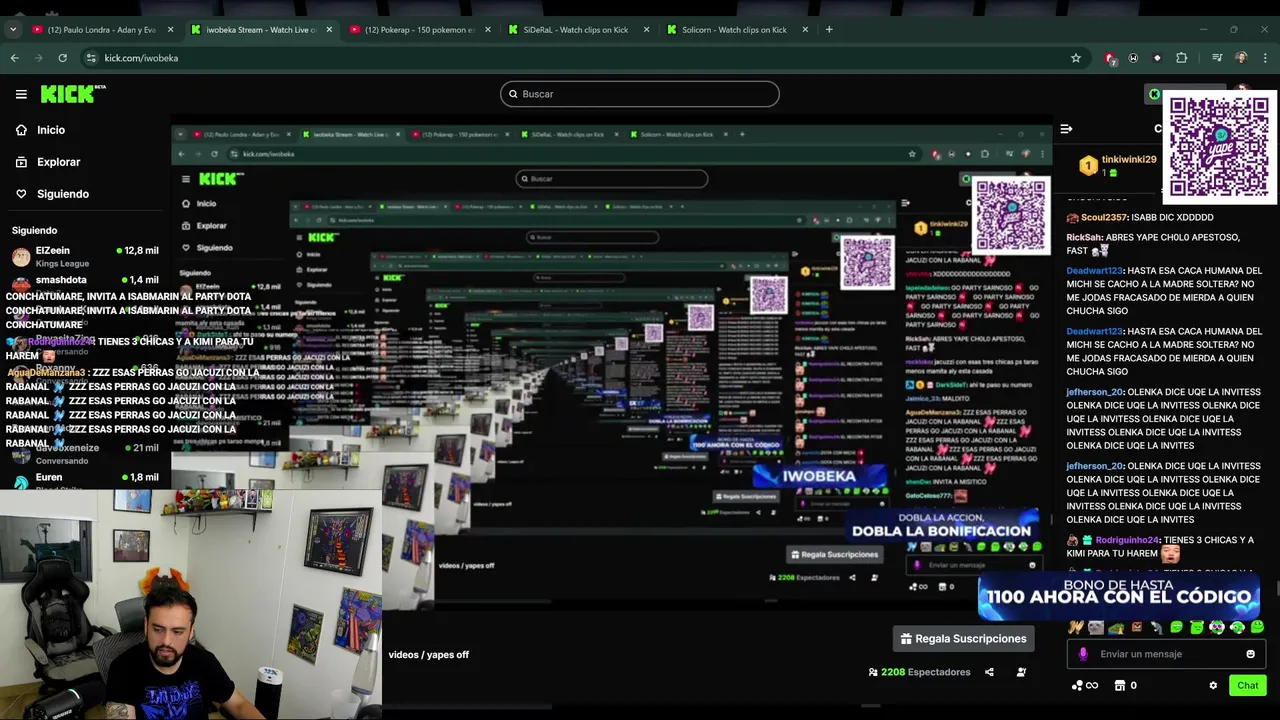Click the videos / yapes off title
Screen dimensions: 1280x720
428,655
